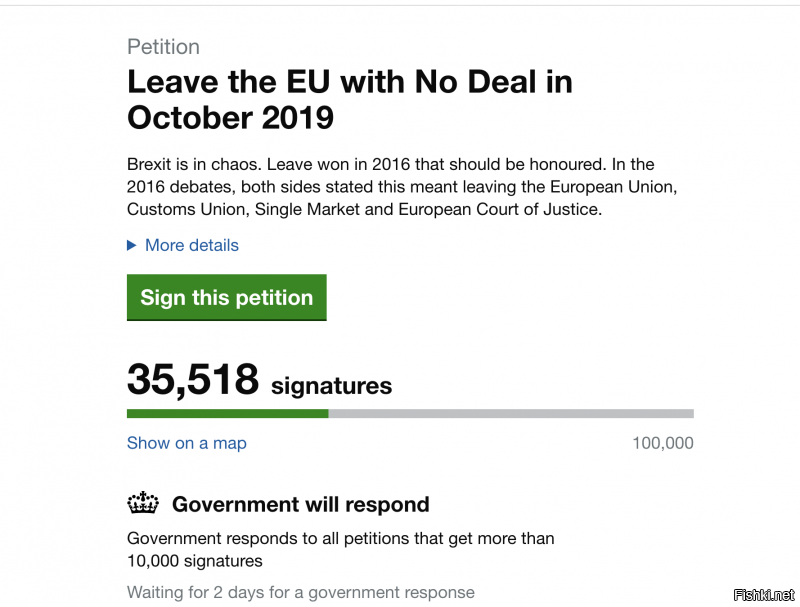Click the 100,000 signature target number

663,443
